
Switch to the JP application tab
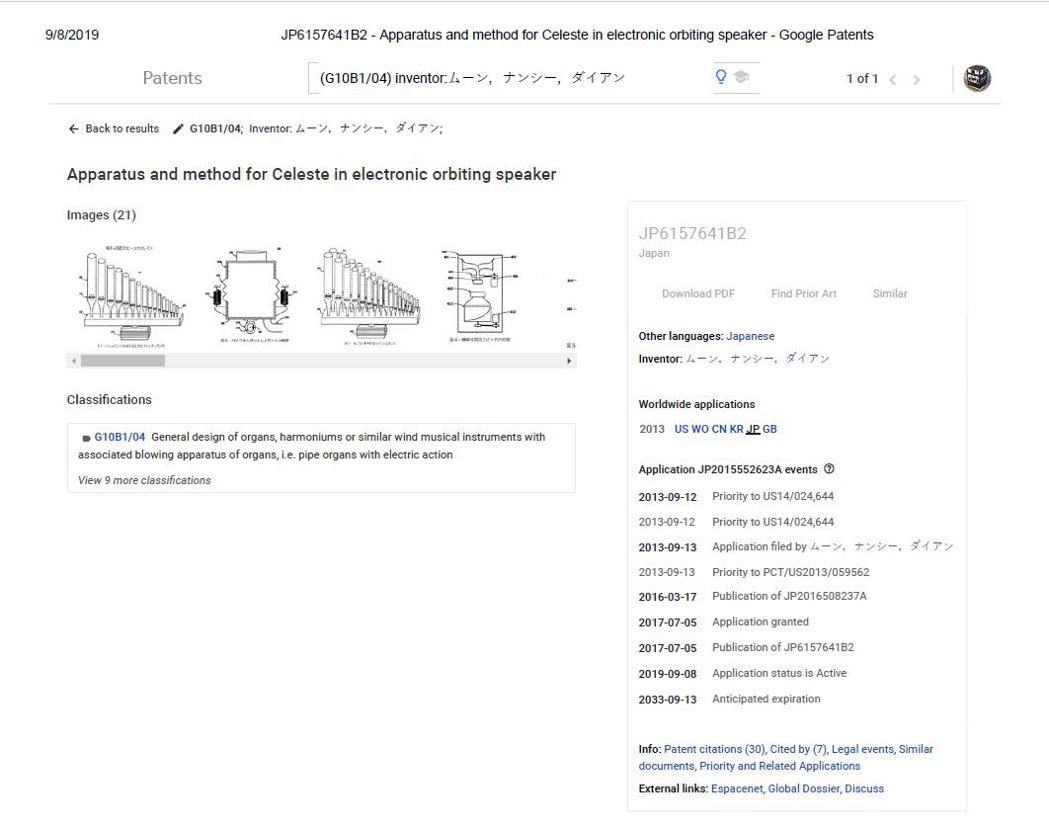pos(752,428)
